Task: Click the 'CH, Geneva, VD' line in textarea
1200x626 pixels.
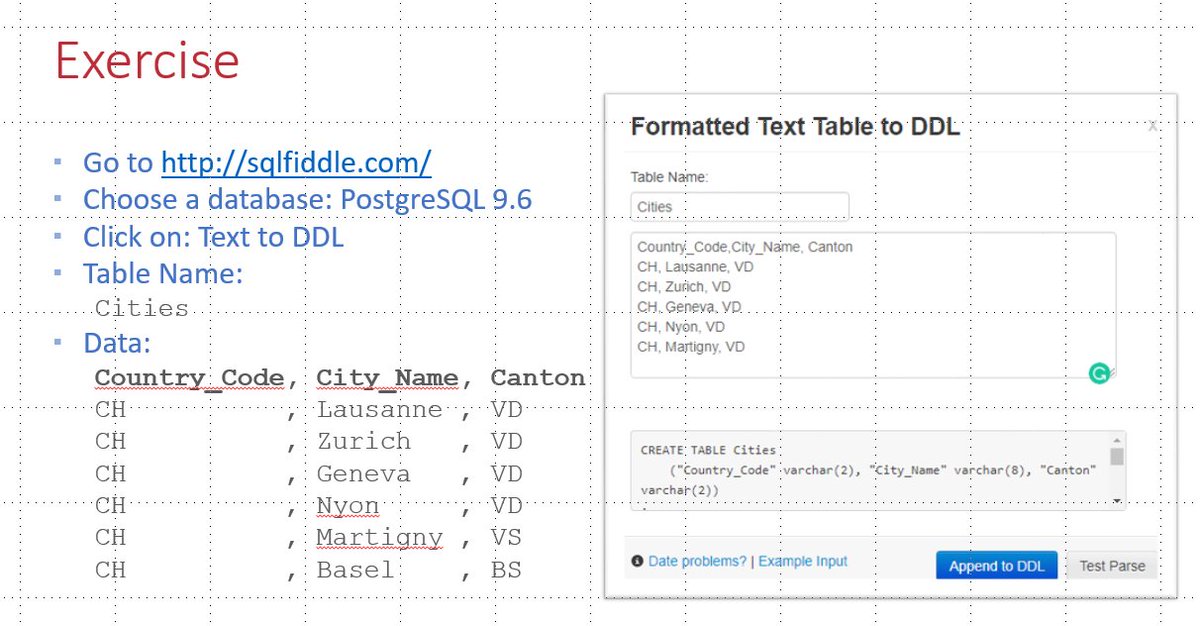Action: [689, 307]
